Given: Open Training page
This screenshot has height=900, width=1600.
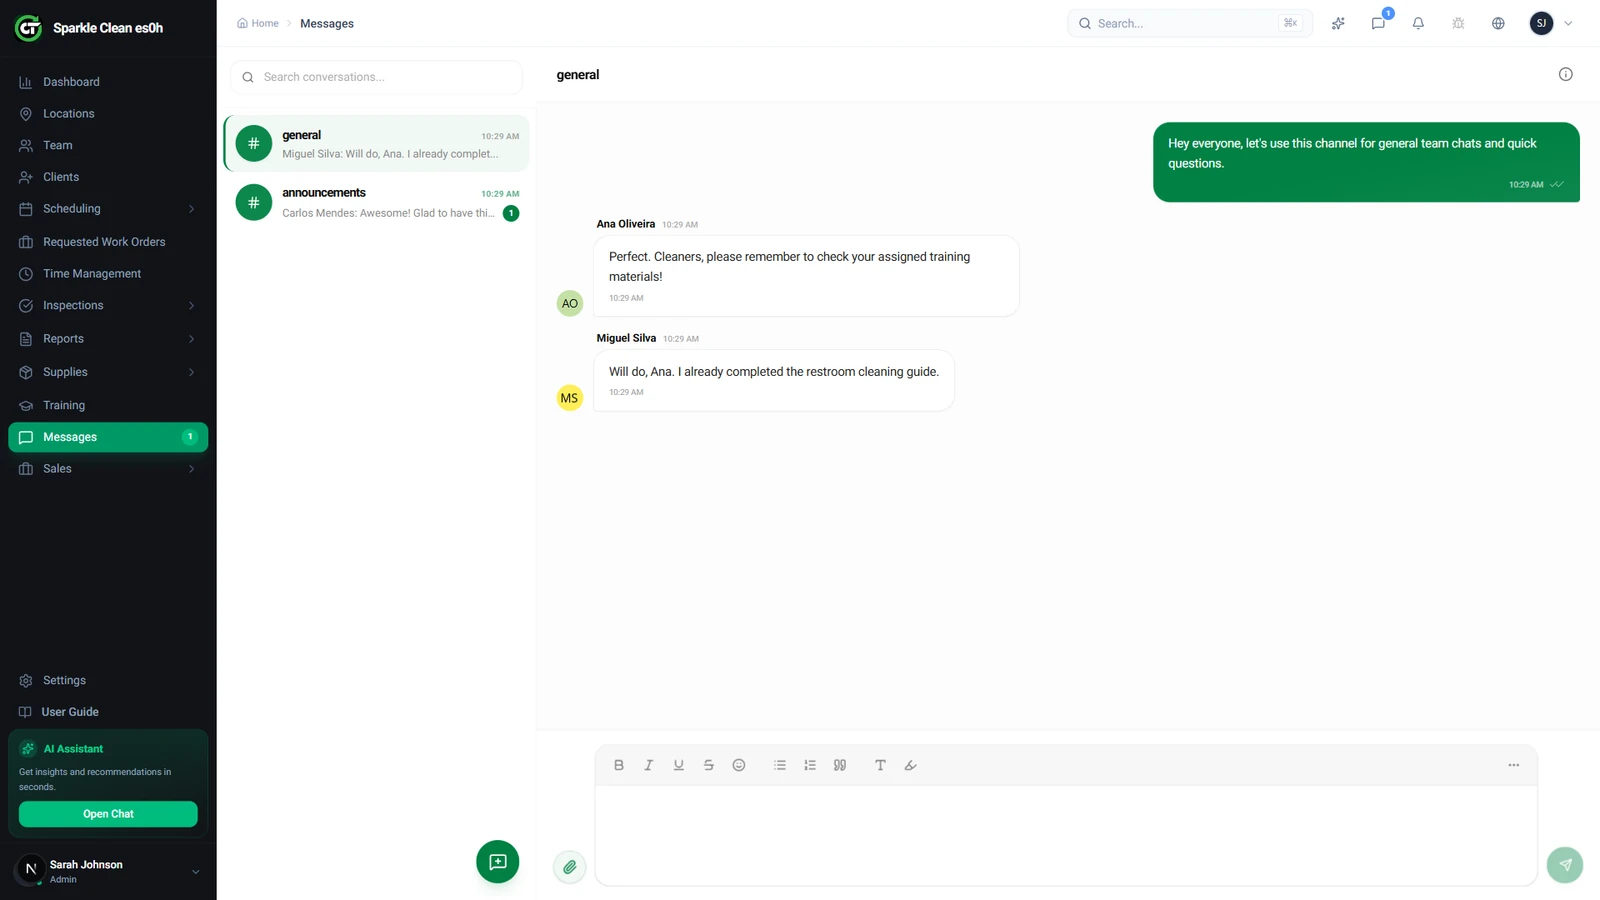Looking at the screenshot, I should point(108,405).
